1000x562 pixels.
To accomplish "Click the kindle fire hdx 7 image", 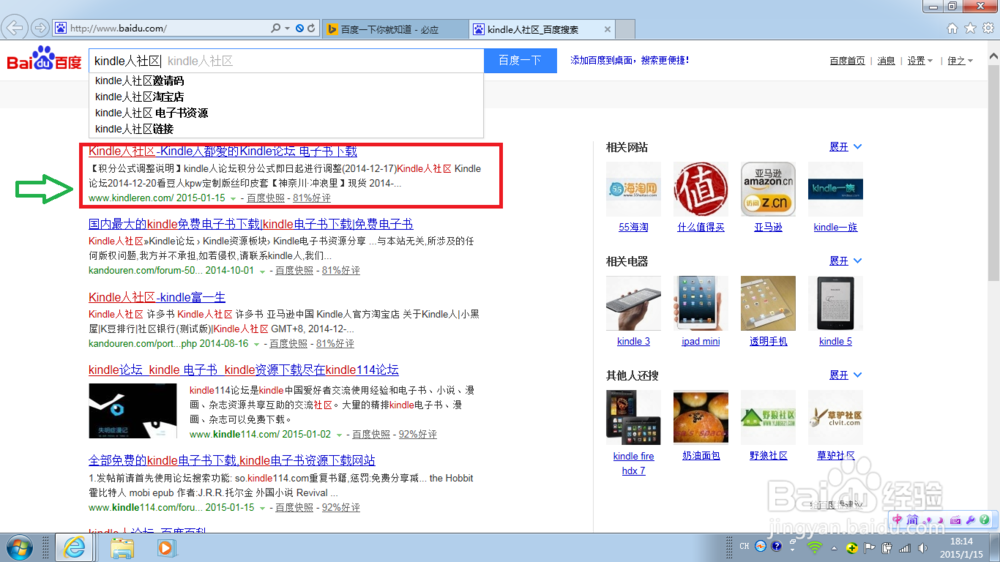I will [x=633, y=417].
